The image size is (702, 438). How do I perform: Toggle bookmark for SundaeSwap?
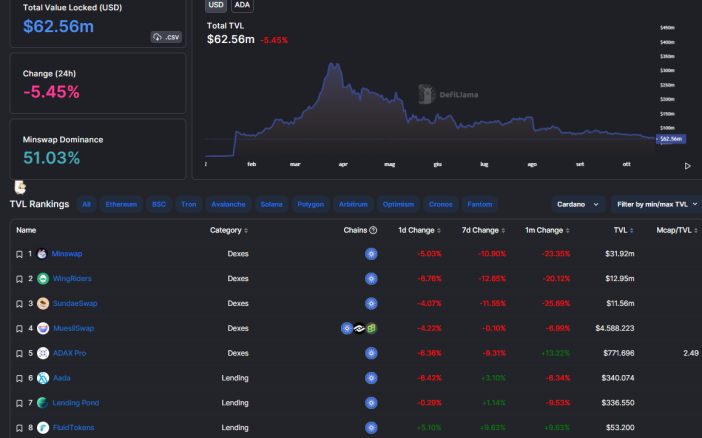19,304
